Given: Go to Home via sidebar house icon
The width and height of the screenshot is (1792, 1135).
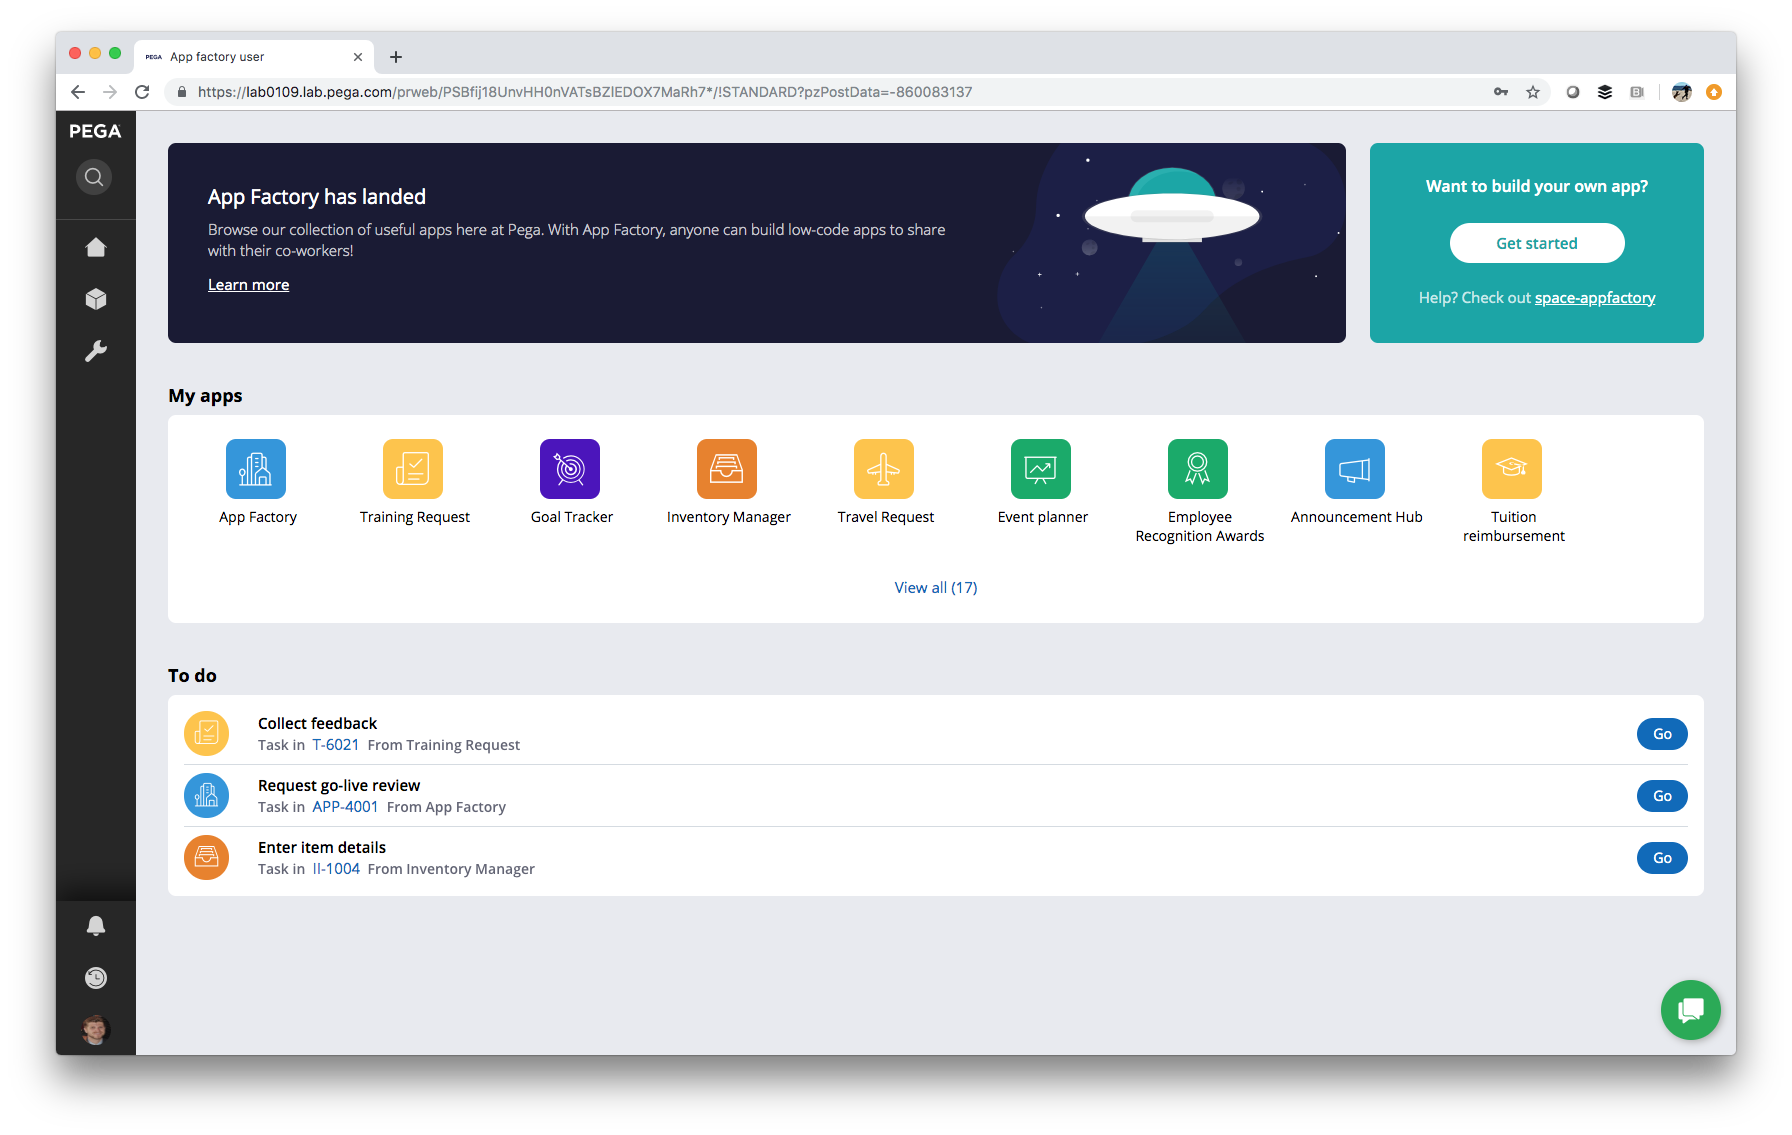Looking at the screenshot, I should (96, 247).
